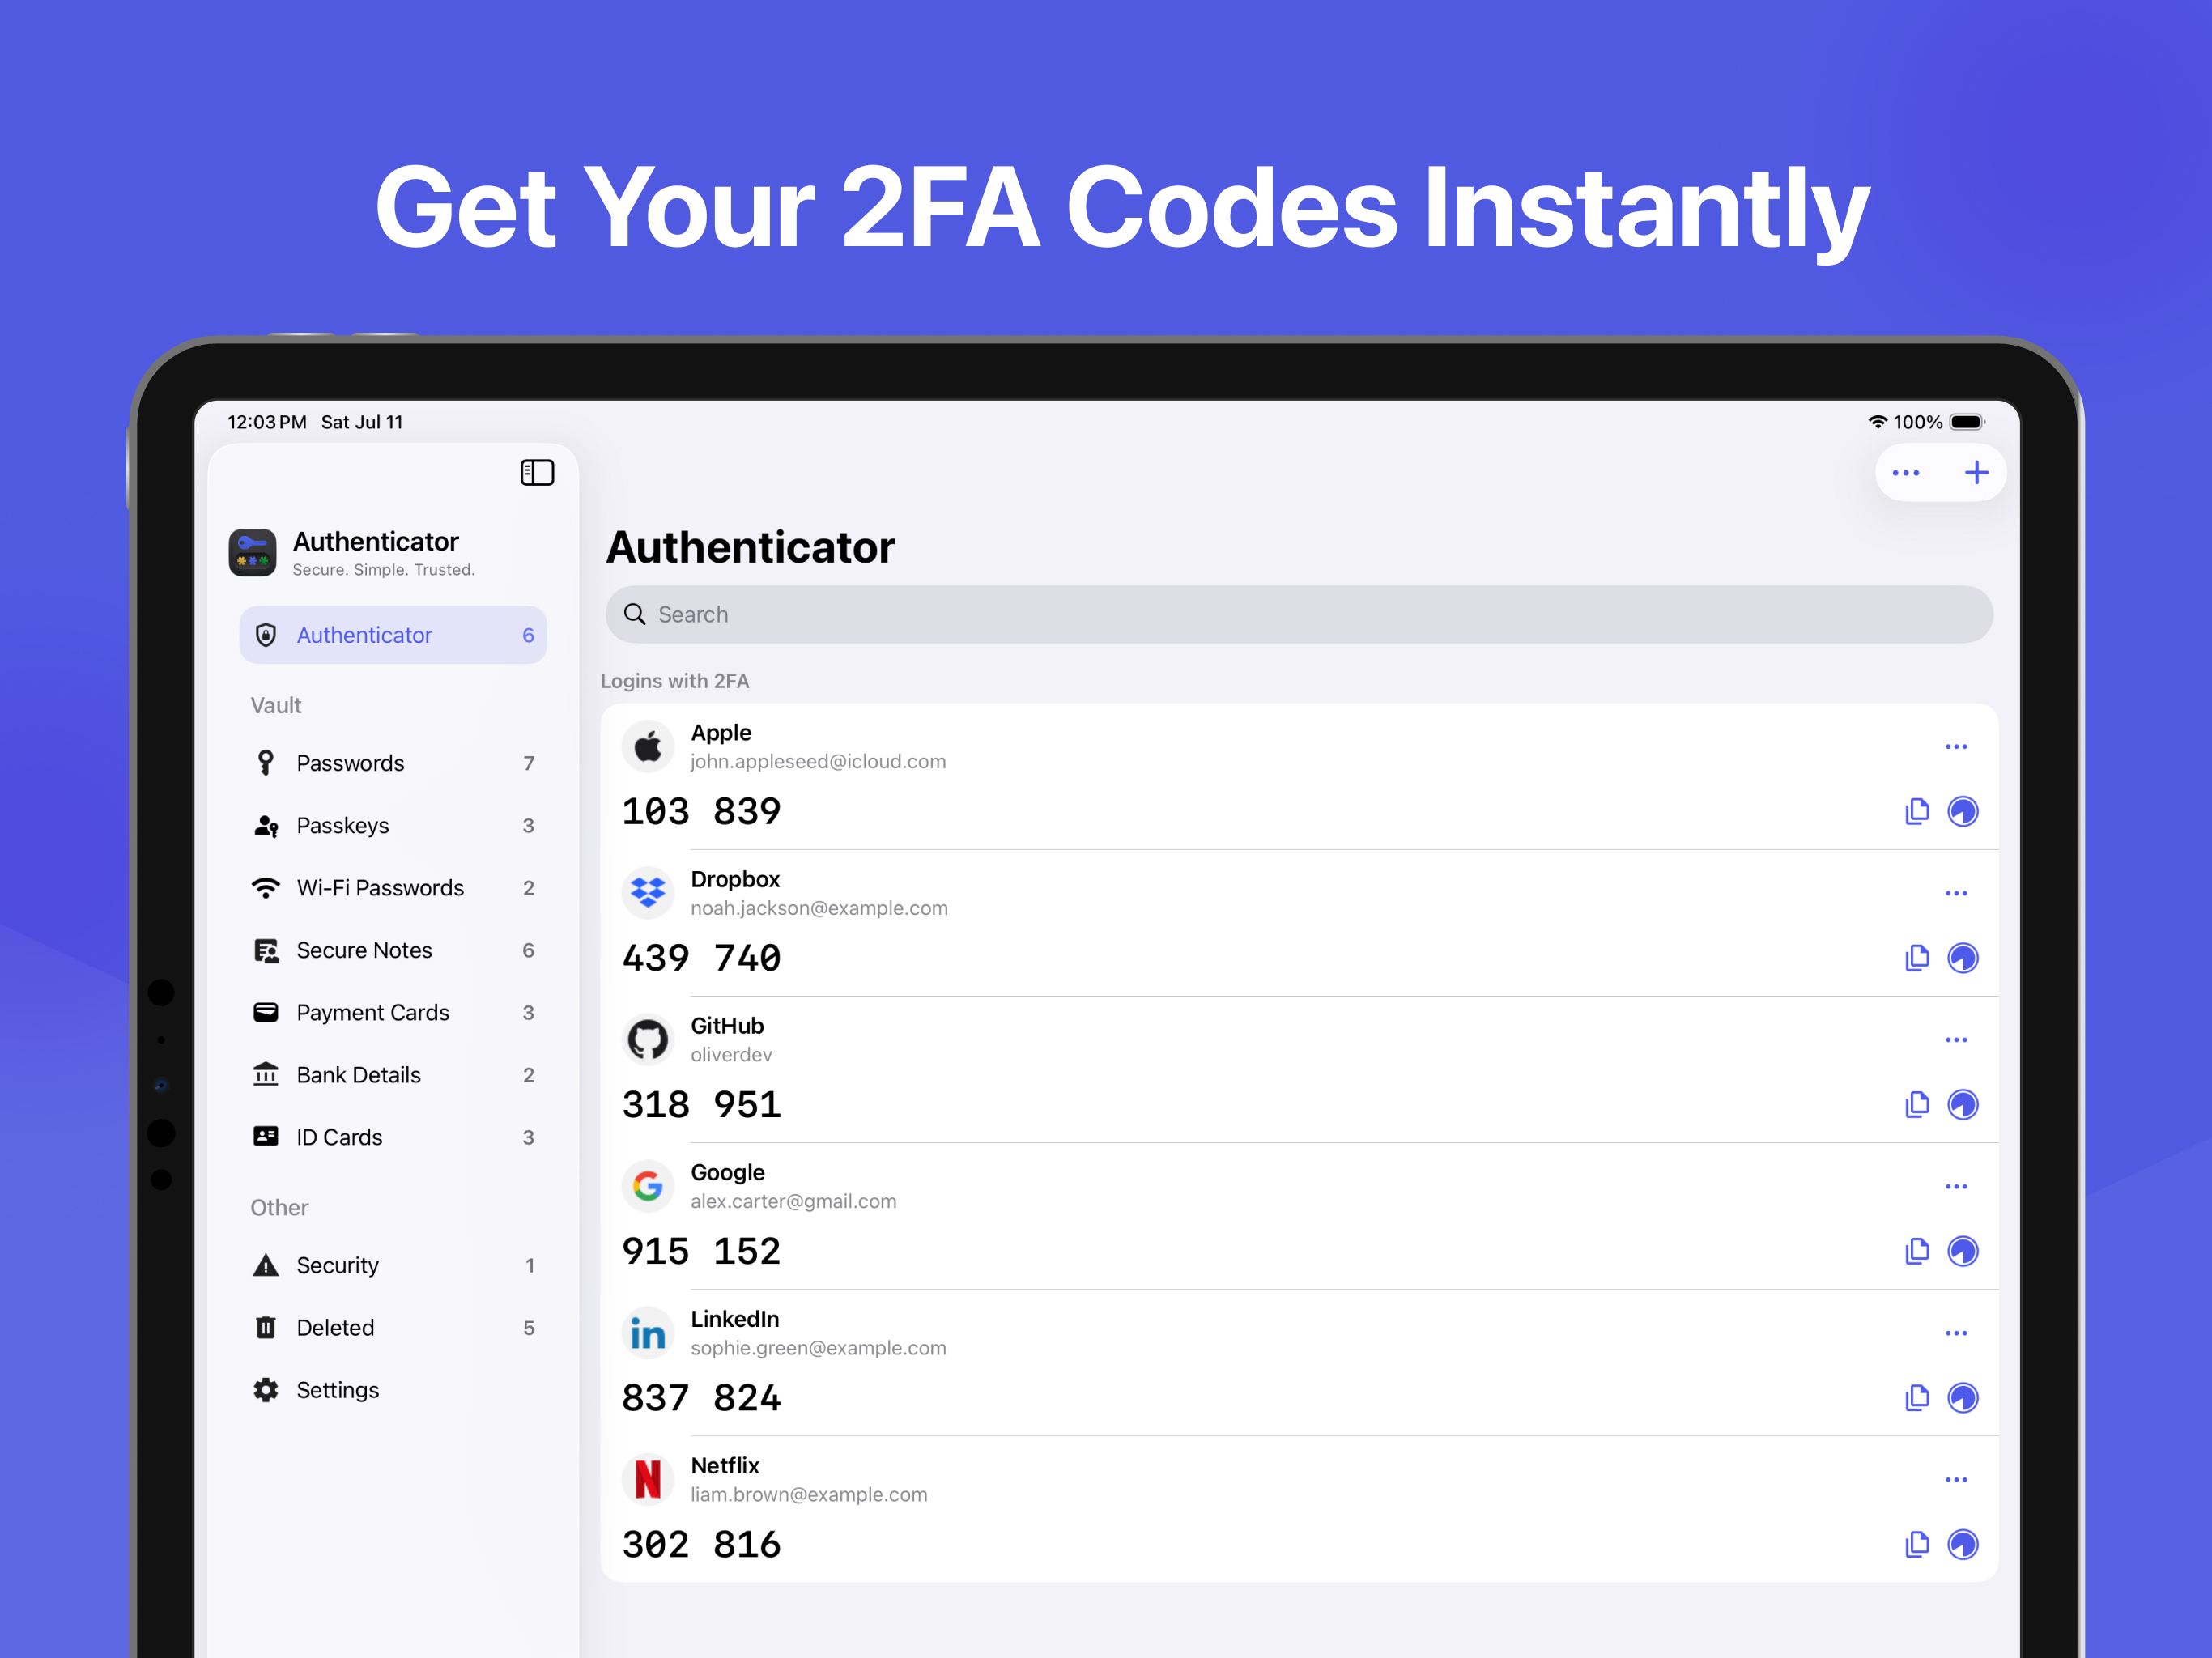This screenshot has height=1658, width=2212.
Task: Click the battery status icon
Action: point(1966,422)
